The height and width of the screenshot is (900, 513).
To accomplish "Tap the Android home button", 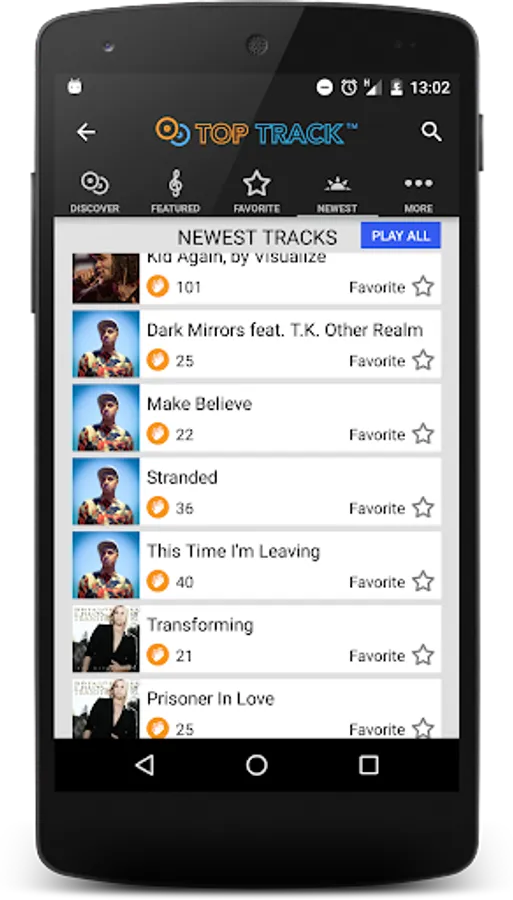I will pyautogui.click(x=256, y=765).
